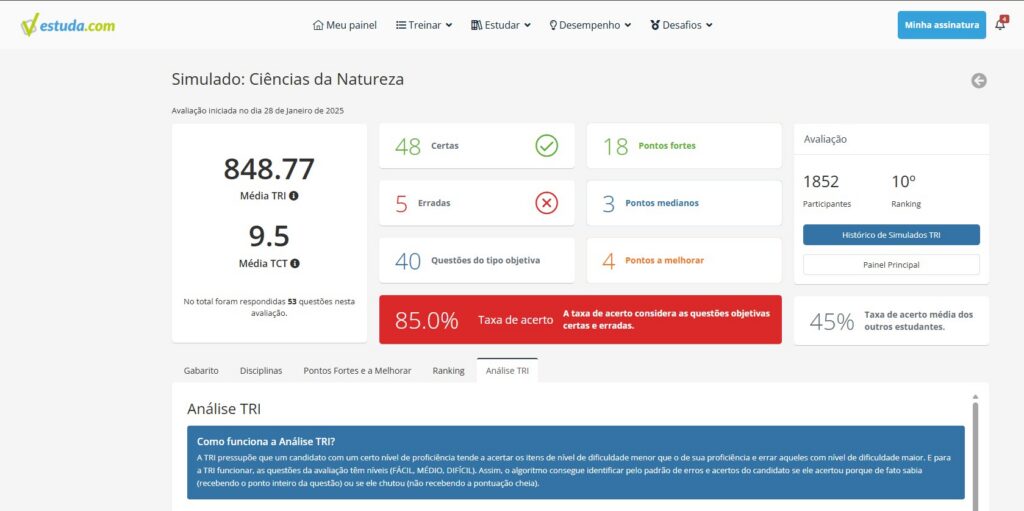
Task: Open Pontos medianos link
Action: point(662,203)
